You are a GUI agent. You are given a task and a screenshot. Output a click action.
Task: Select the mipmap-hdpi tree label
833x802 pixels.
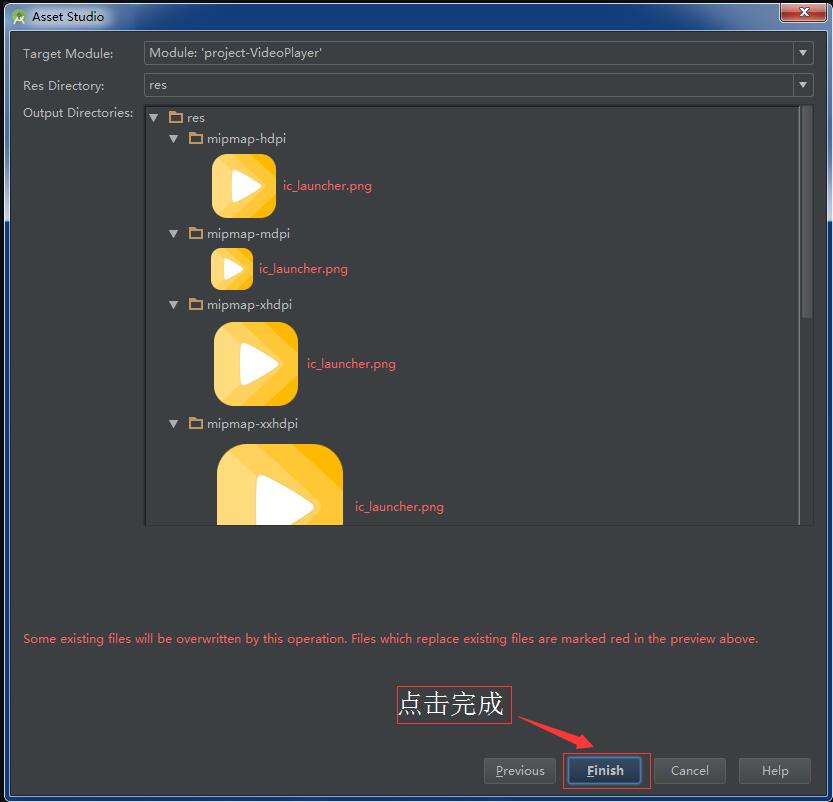pyautogui.click(x=246, y=139)
